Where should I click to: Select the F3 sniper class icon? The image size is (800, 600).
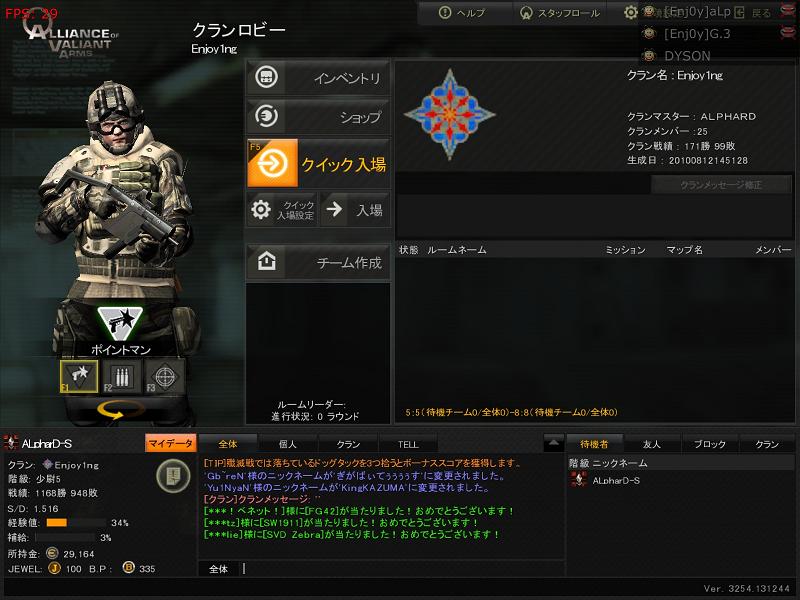point(164,377)
